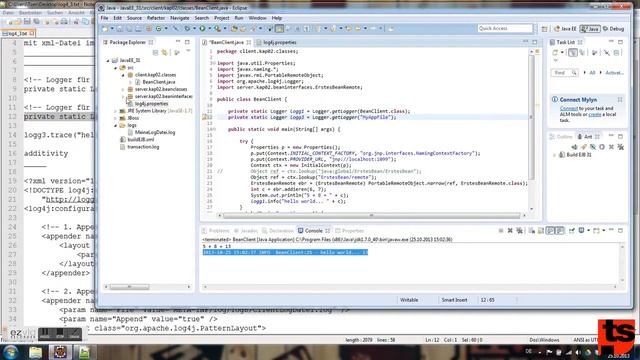Open Windows Explorer from the taskbar
The image size is (640, 360).
[35, 352]
